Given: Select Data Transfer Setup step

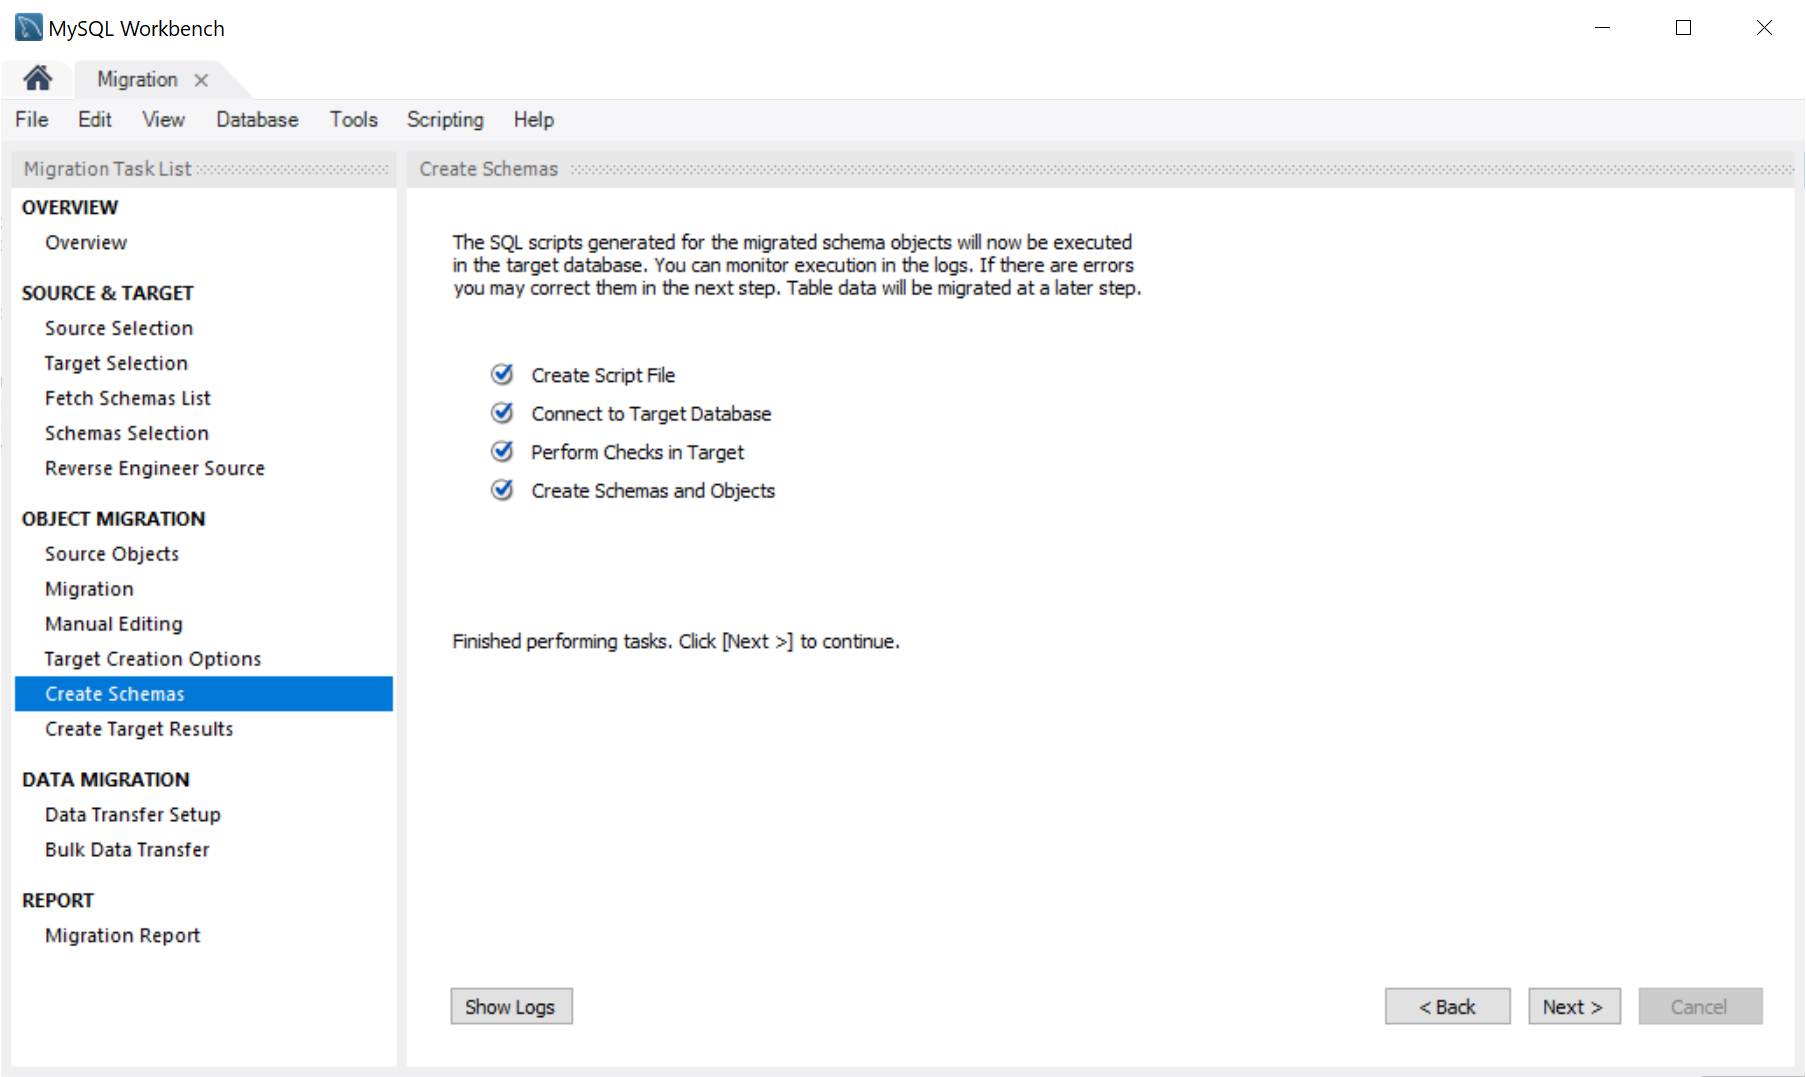Looking at the screenshot, I should coord(132,814).
